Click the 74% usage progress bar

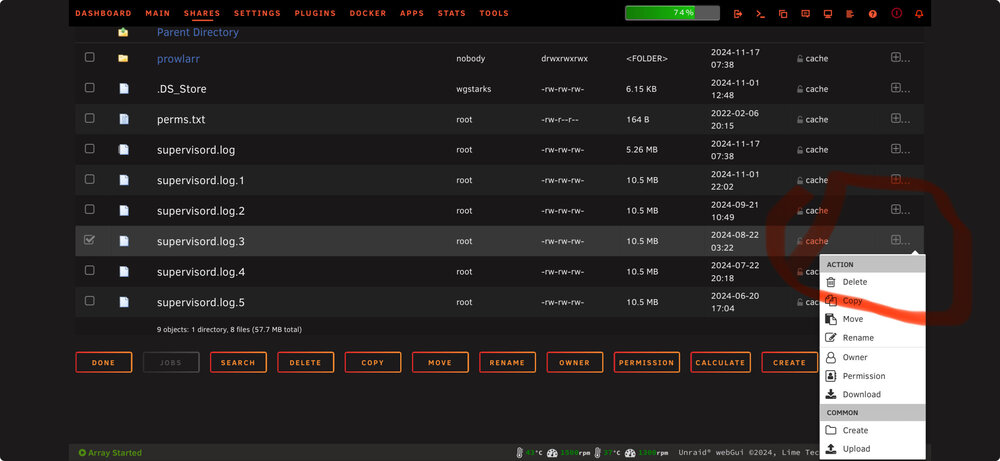click(672, 13)
